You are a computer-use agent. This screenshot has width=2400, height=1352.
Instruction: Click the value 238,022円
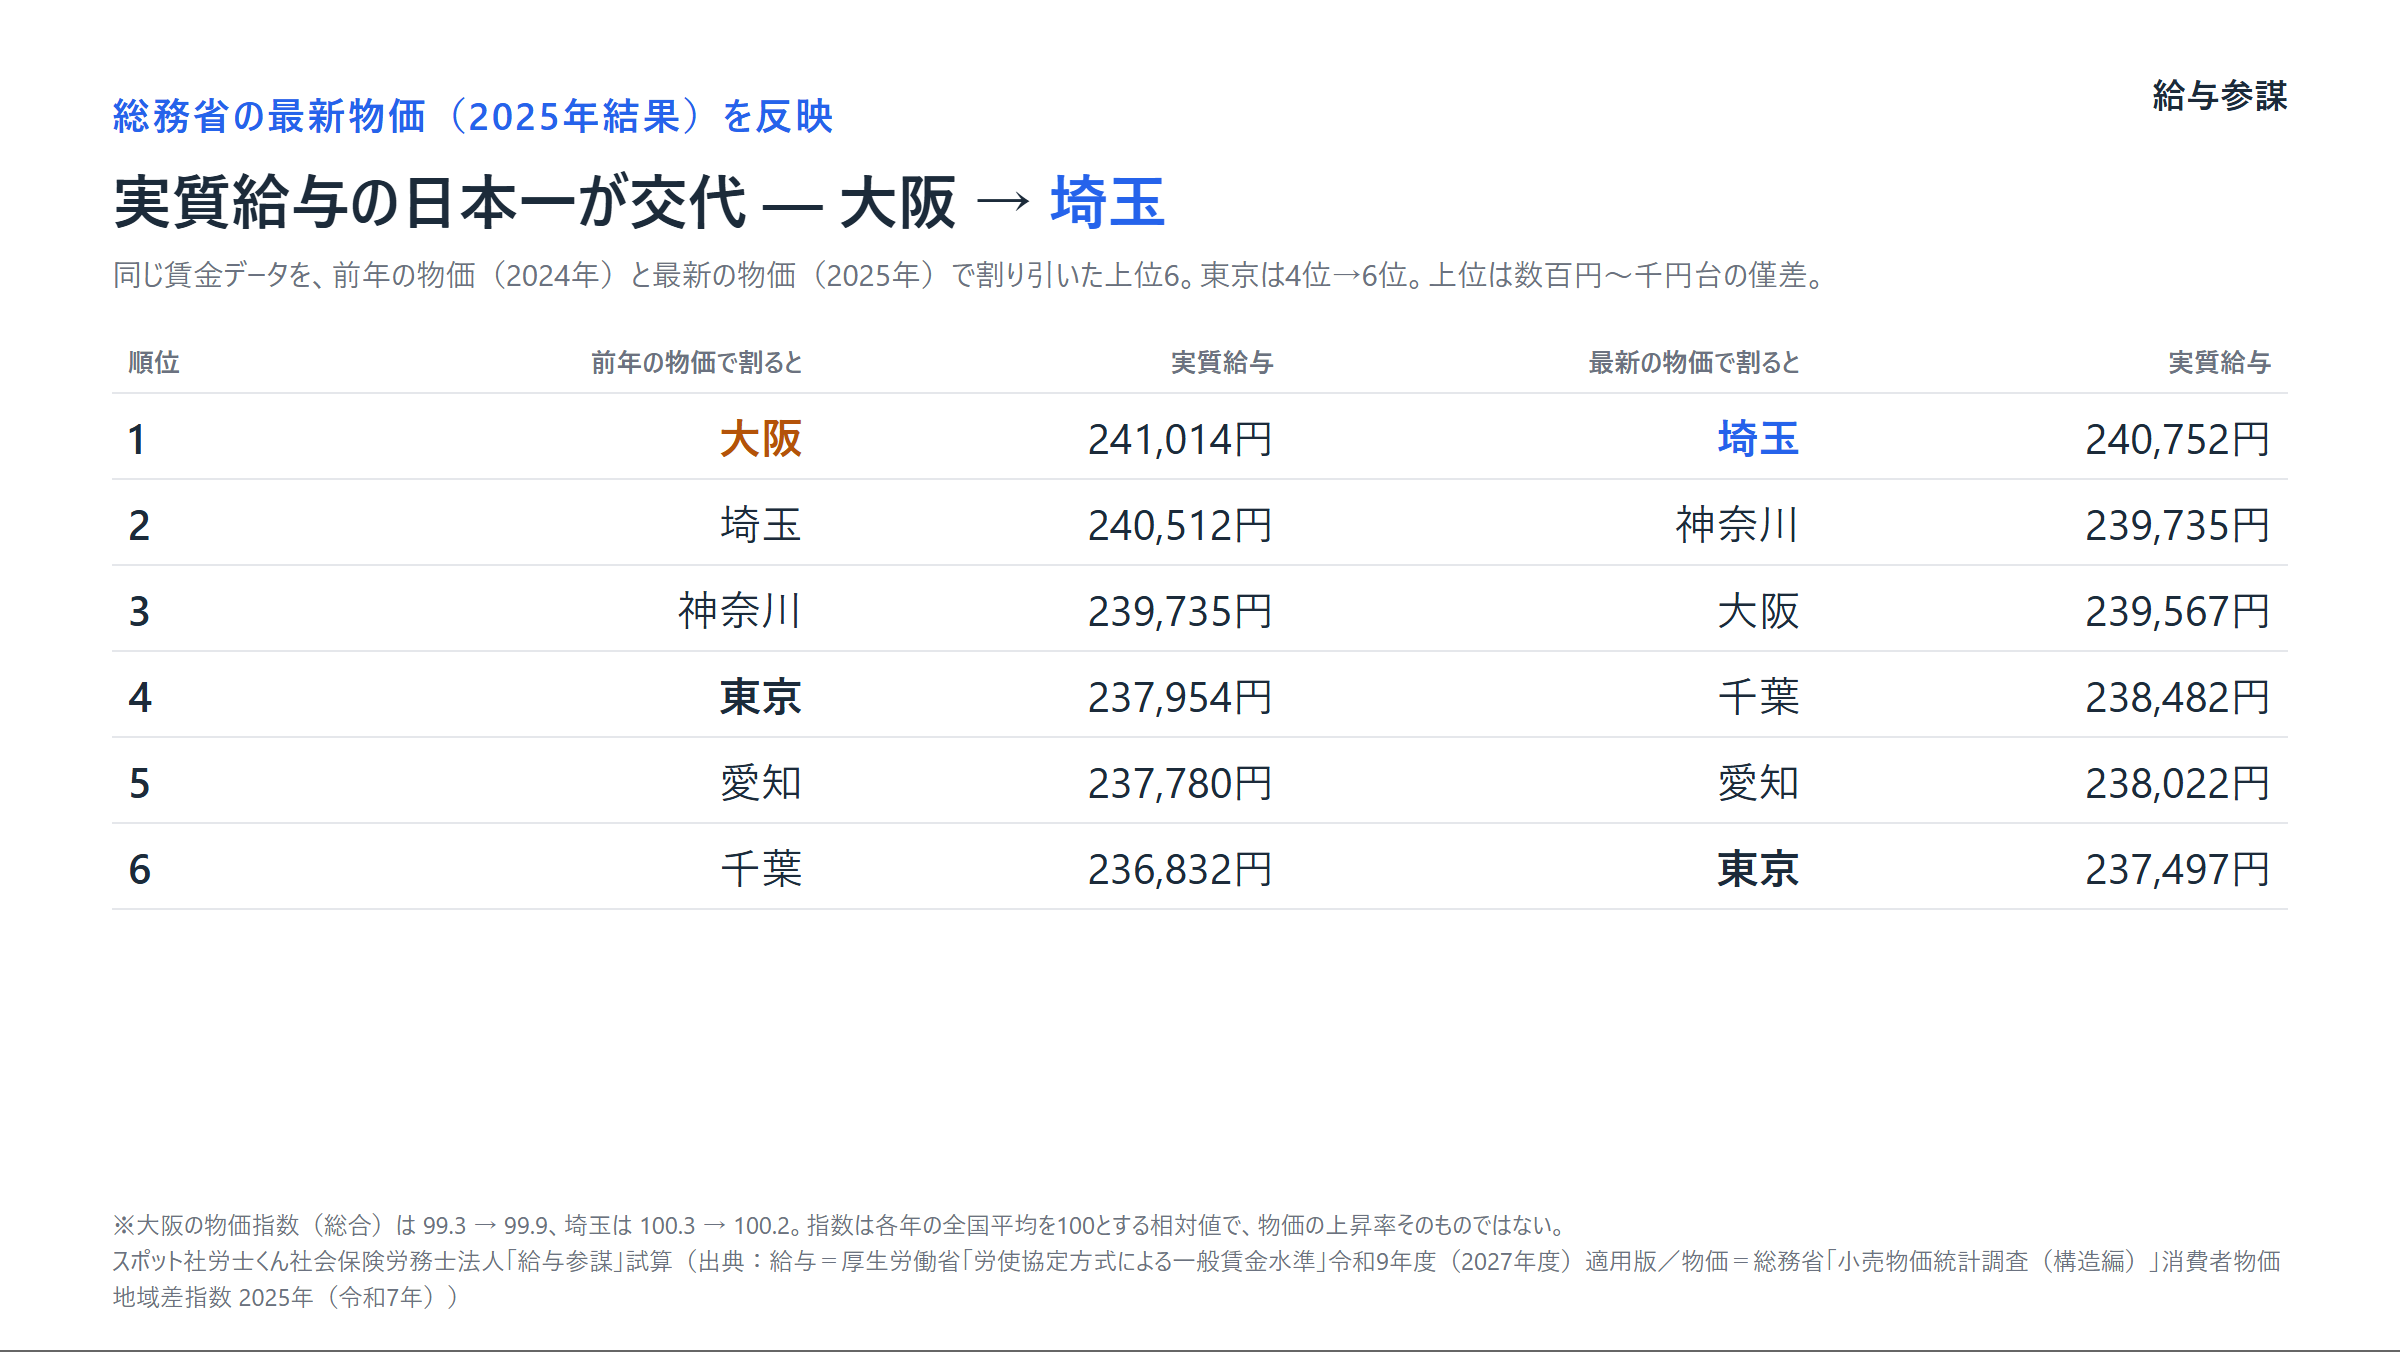click(x=2178, y=783)
